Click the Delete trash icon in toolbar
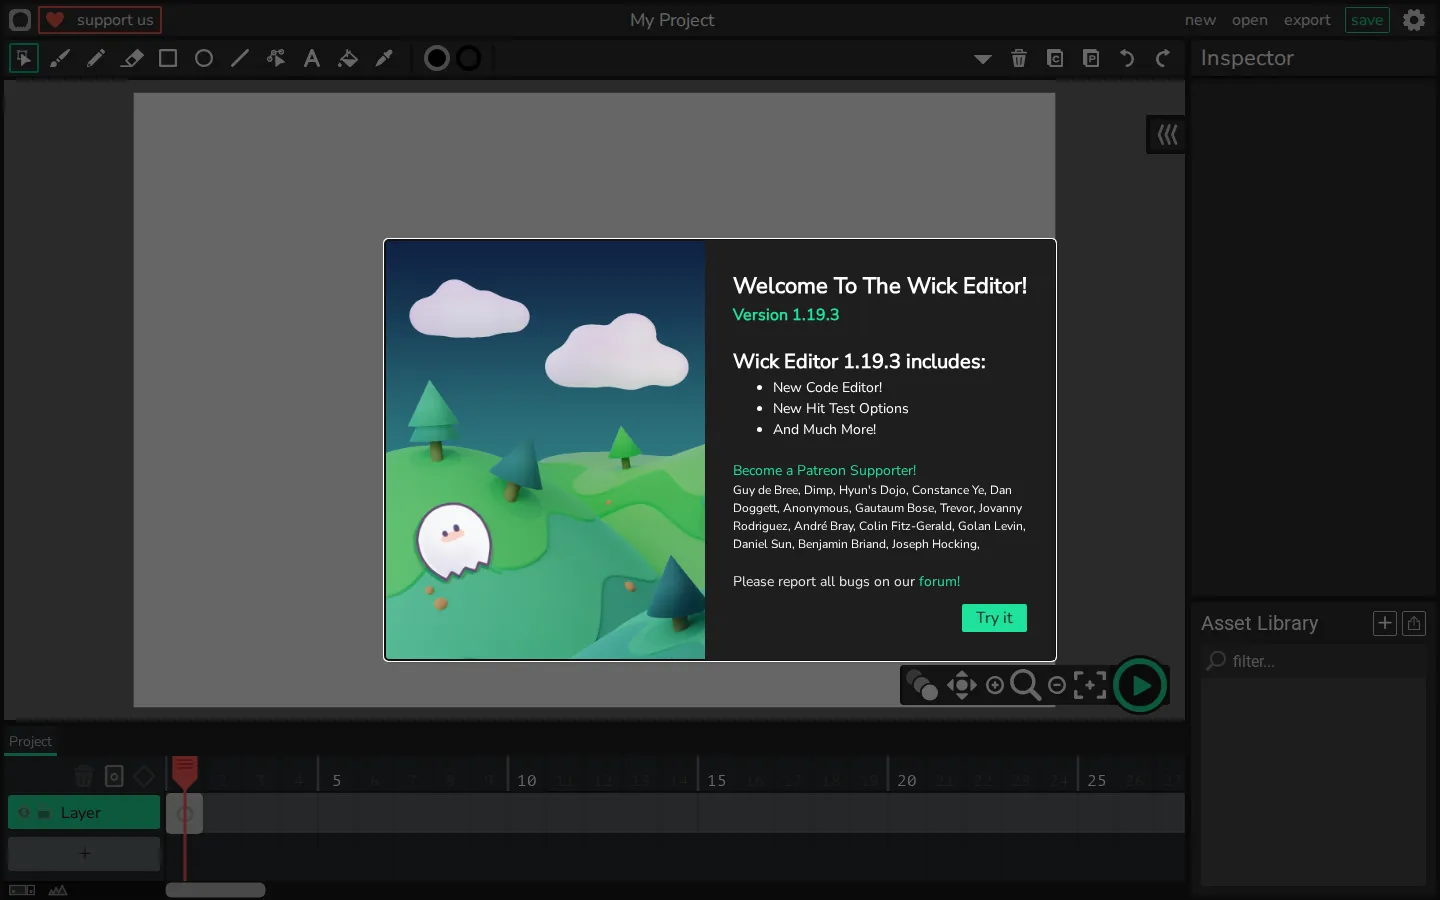The image size is (1440, 900). coord(1019,58)
